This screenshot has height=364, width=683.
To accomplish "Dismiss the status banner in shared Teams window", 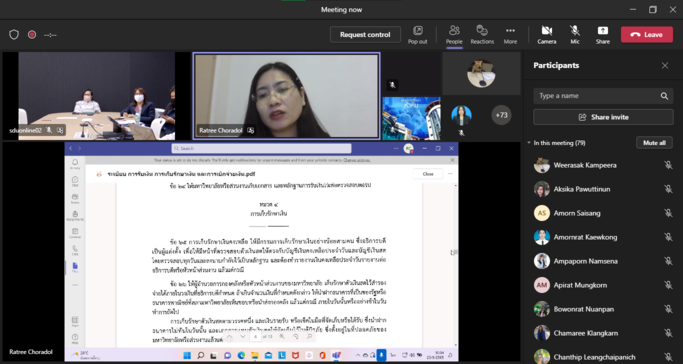I will click(452, 160).
